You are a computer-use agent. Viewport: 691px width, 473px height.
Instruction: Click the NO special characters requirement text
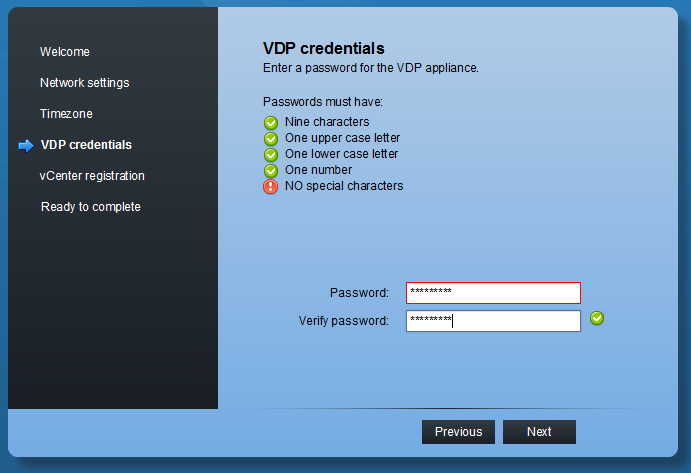344,186
